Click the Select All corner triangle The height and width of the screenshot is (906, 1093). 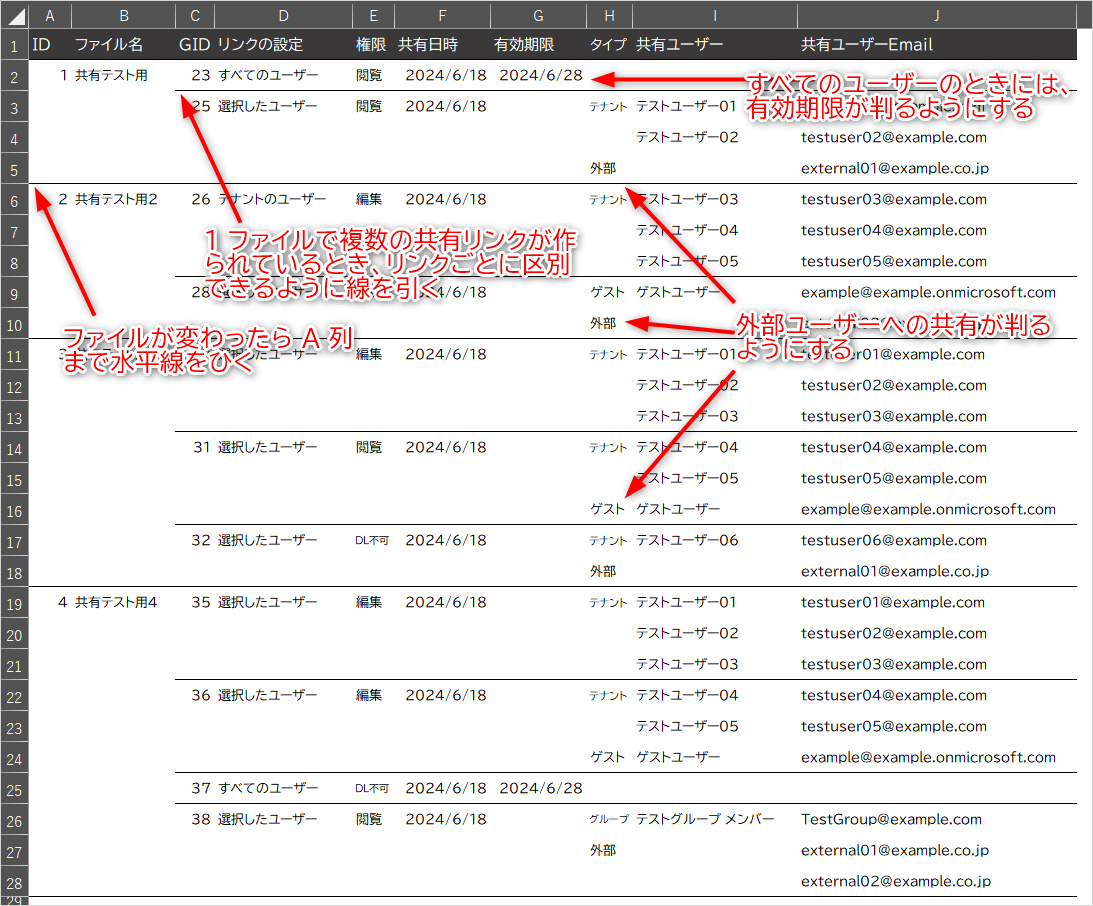[x=15, y=17]
